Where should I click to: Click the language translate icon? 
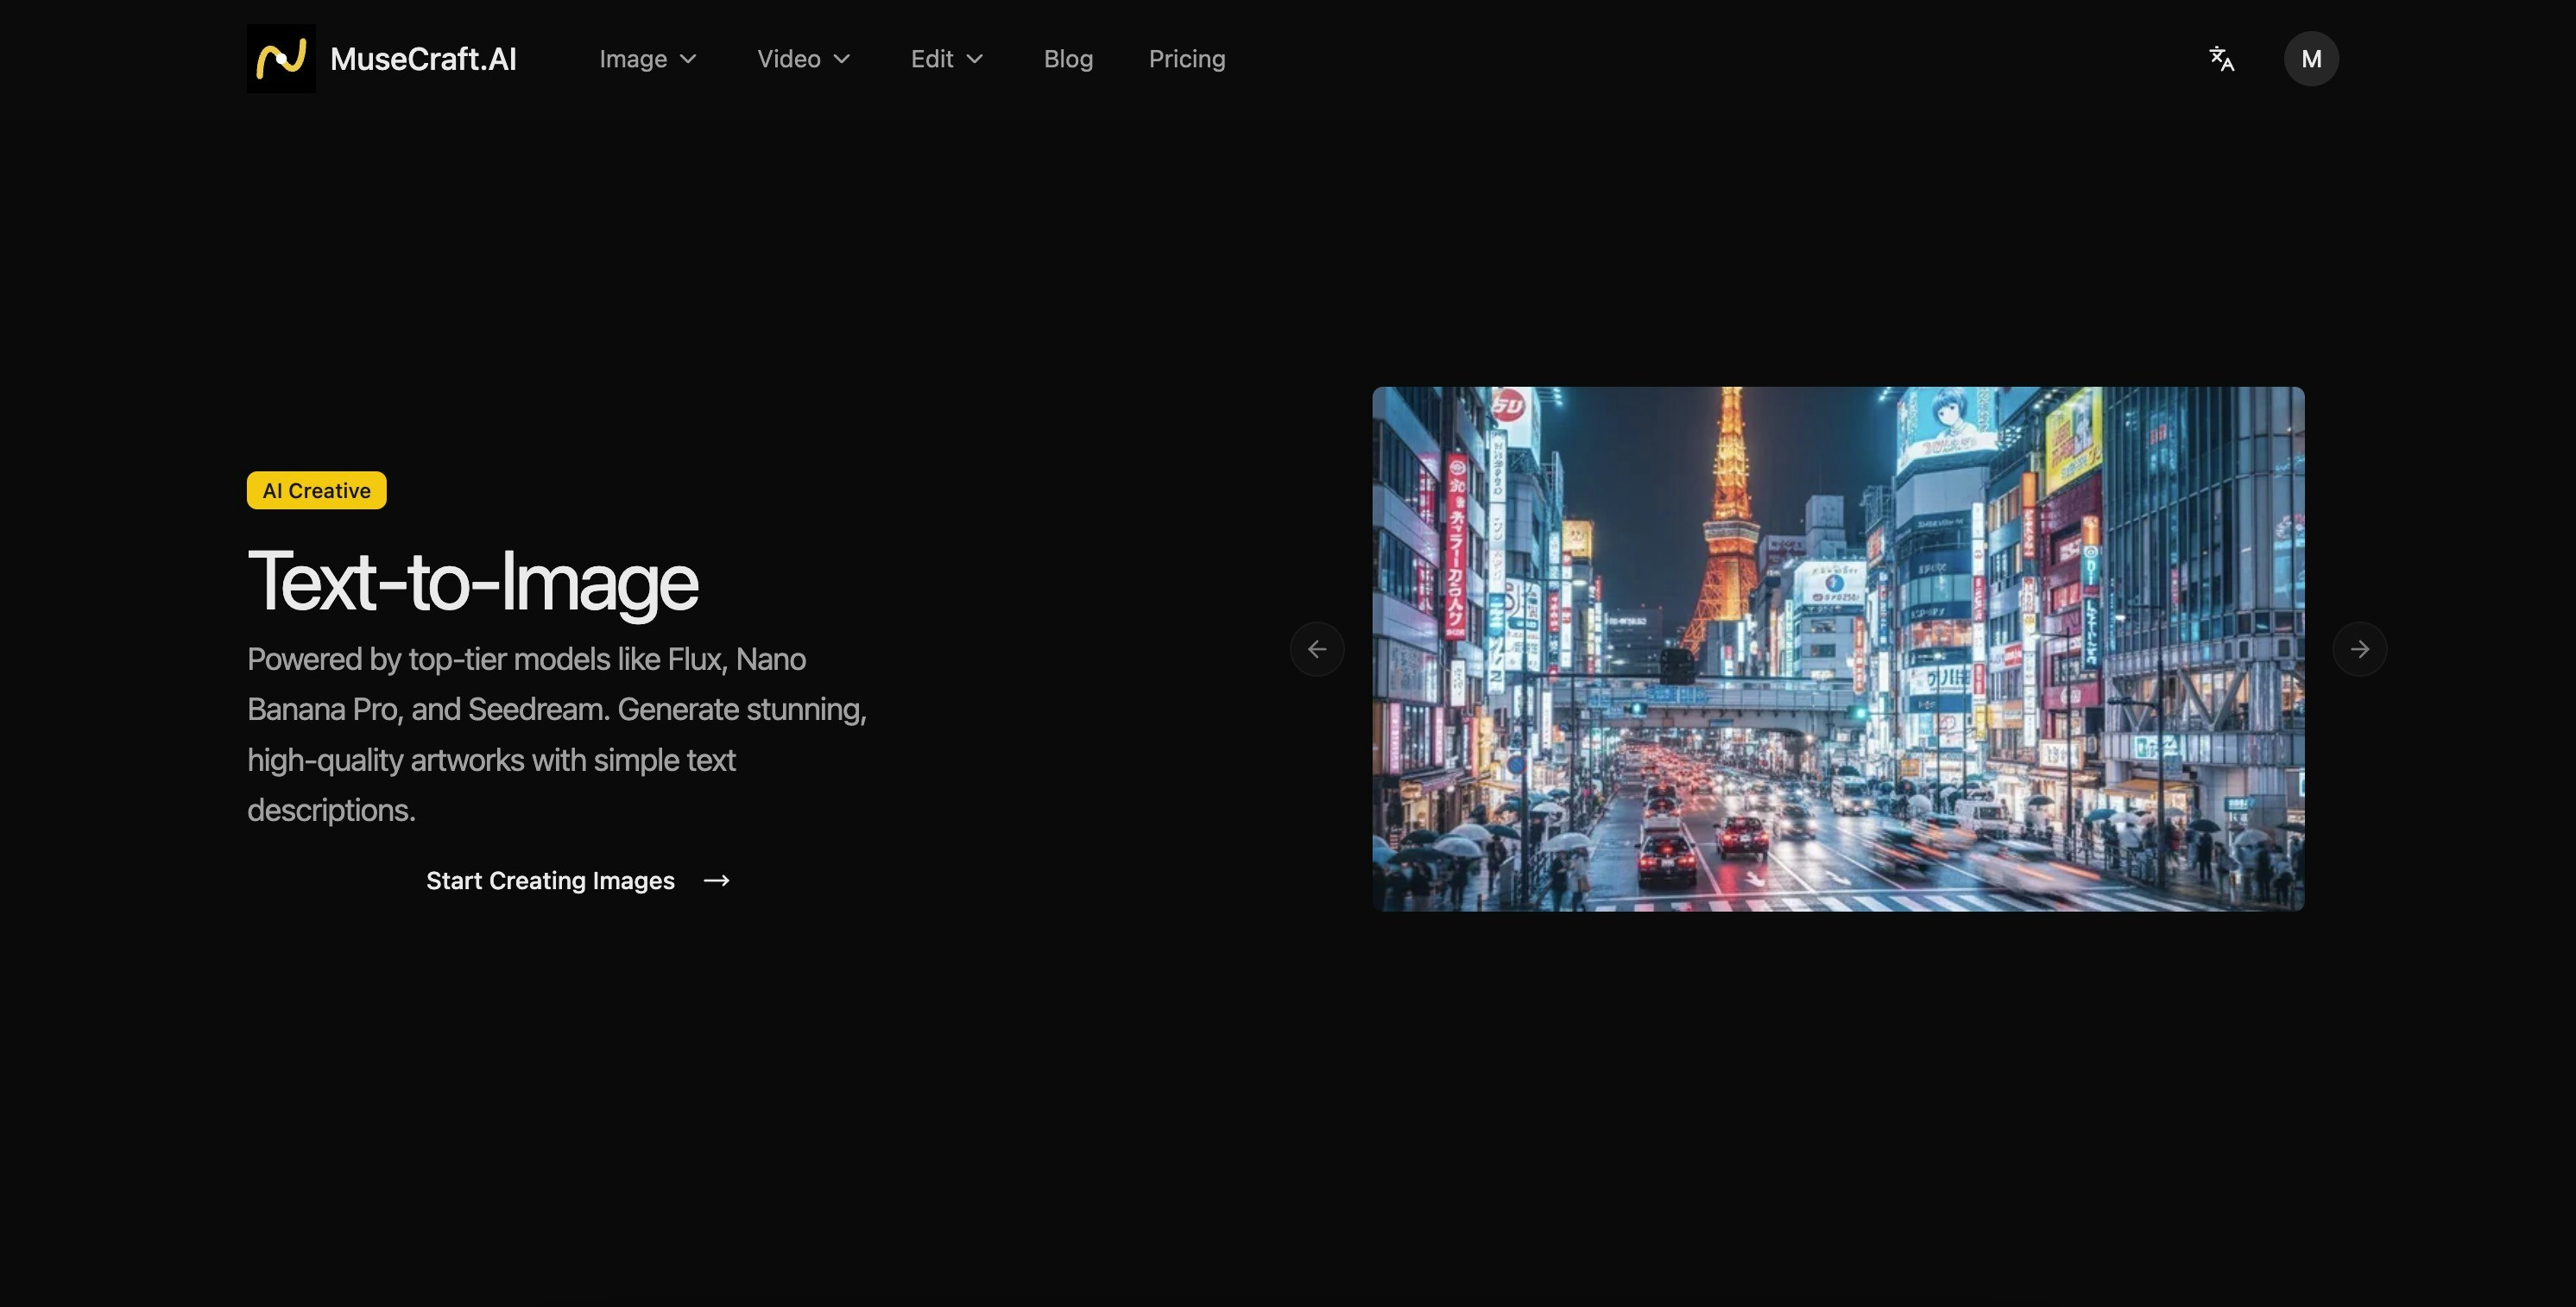[x=2221, y=59]
